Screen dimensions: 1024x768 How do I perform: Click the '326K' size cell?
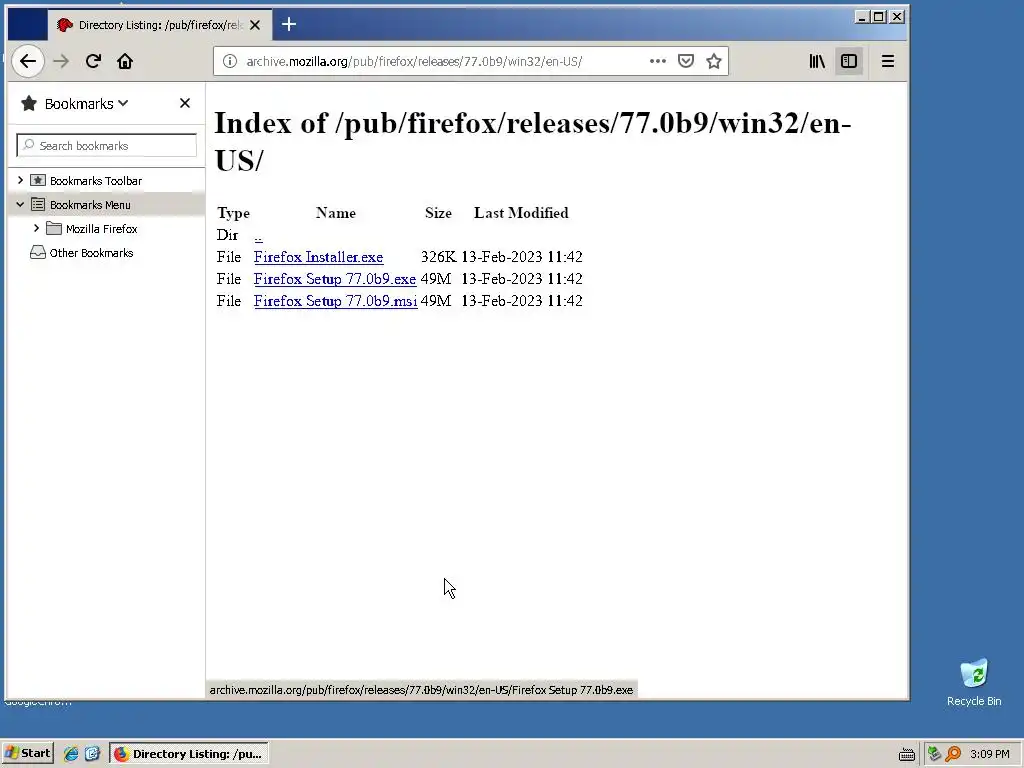pyautogui.click(x=438, y=257)
